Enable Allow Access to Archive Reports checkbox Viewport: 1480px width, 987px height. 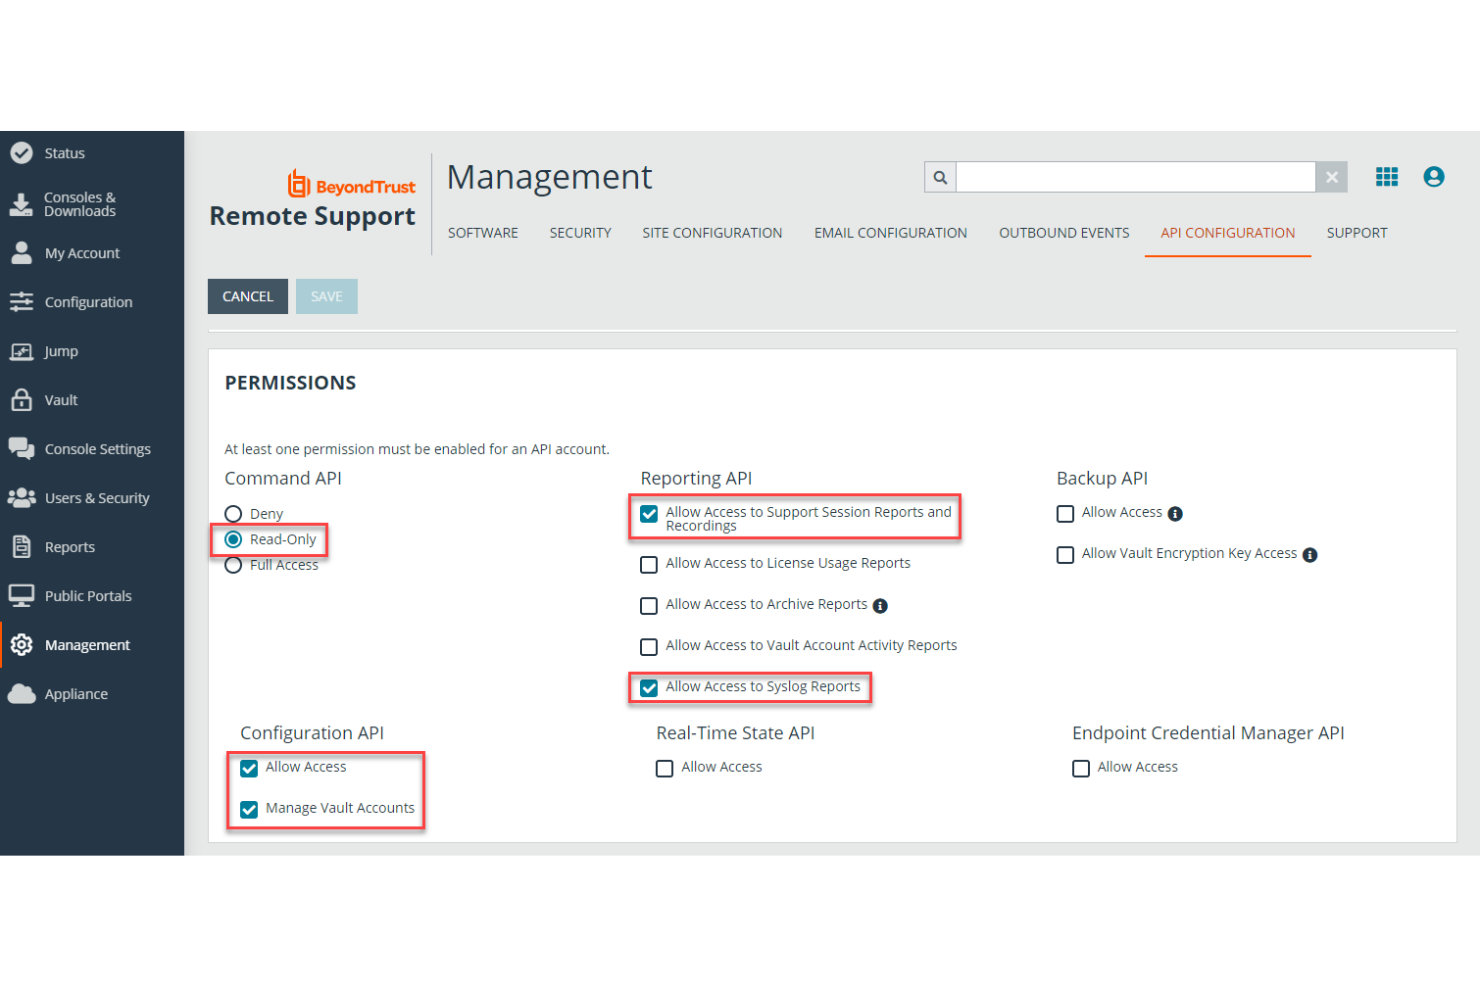click(x=649, y=606)
